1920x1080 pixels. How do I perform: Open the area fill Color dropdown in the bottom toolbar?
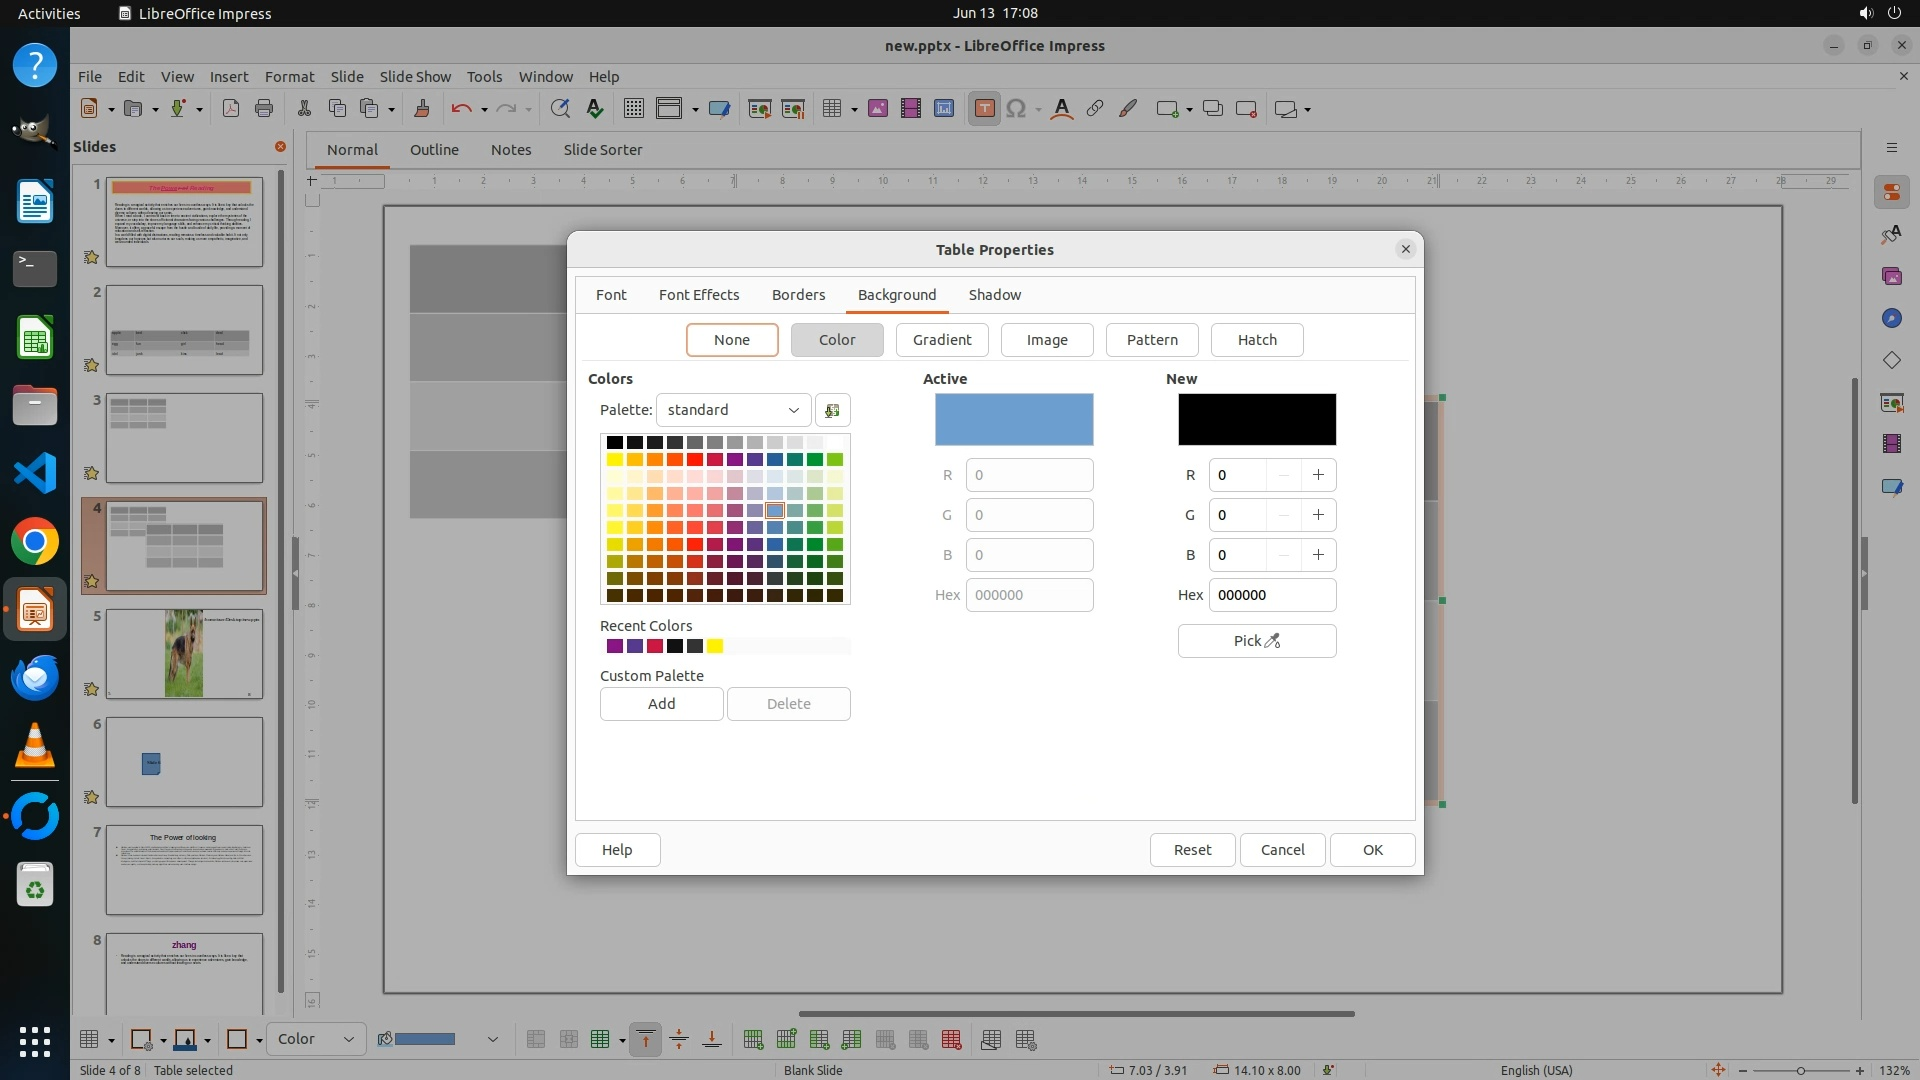(x=315, y=1039)
